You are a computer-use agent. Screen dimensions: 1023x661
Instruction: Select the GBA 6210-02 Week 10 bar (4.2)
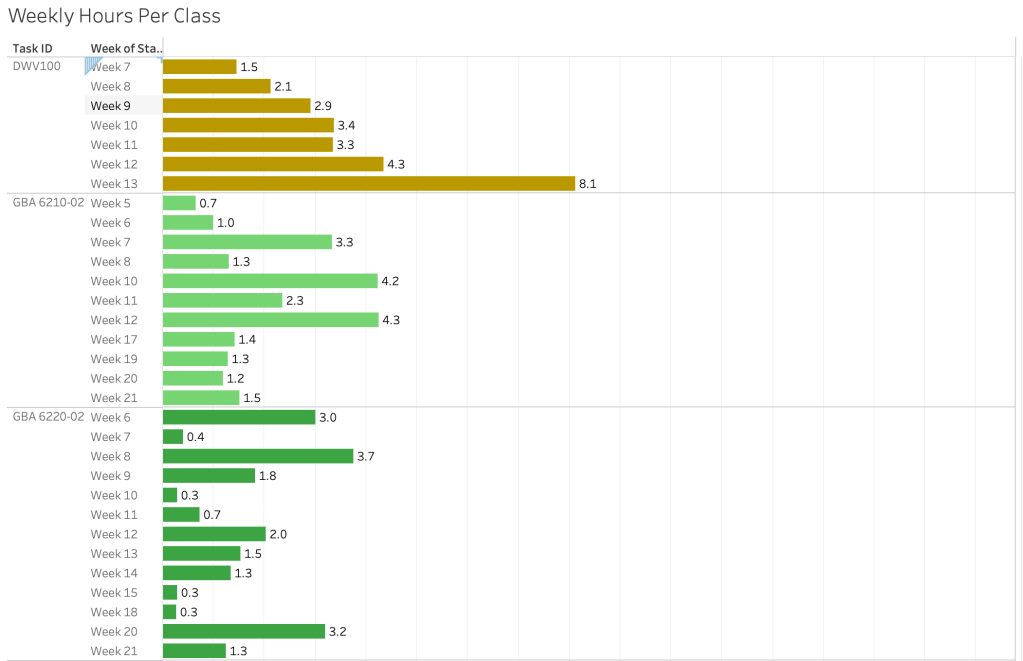[270, 281]
